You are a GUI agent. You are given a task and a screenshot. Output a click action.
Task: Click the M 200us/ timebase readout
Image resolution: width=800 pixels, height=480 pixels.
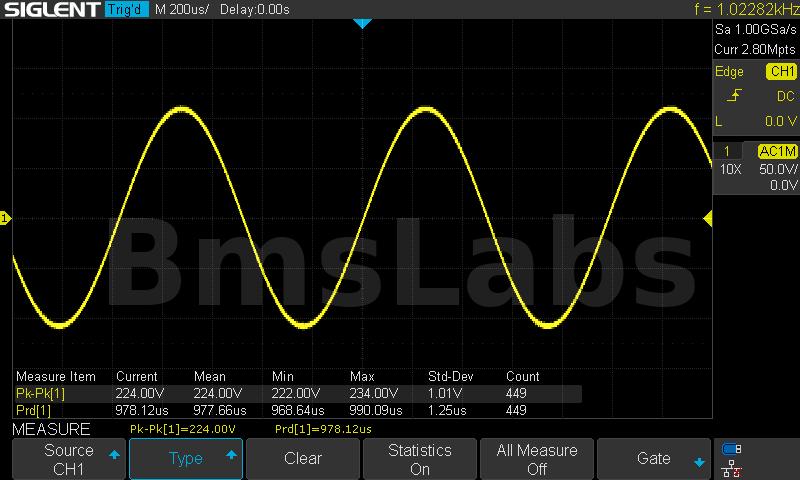click(x=182, y=10)
